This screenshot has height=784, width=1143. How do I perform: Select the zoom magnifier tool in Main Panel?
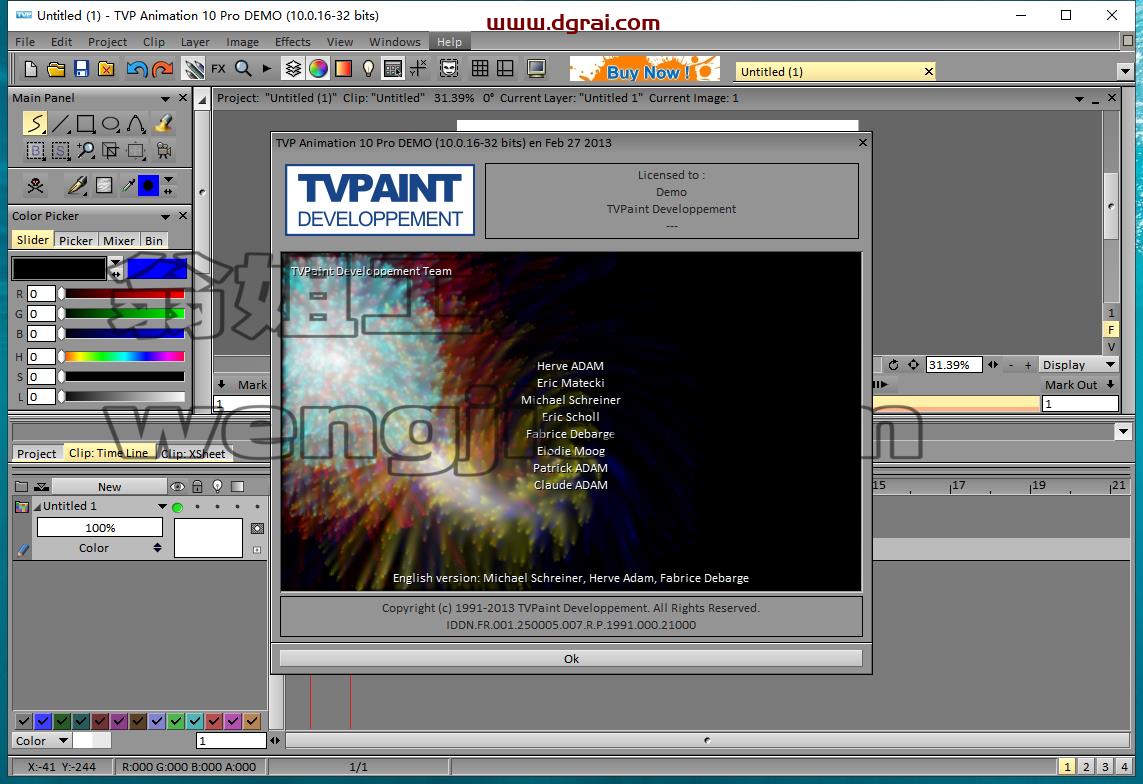(x=85, y=151)
